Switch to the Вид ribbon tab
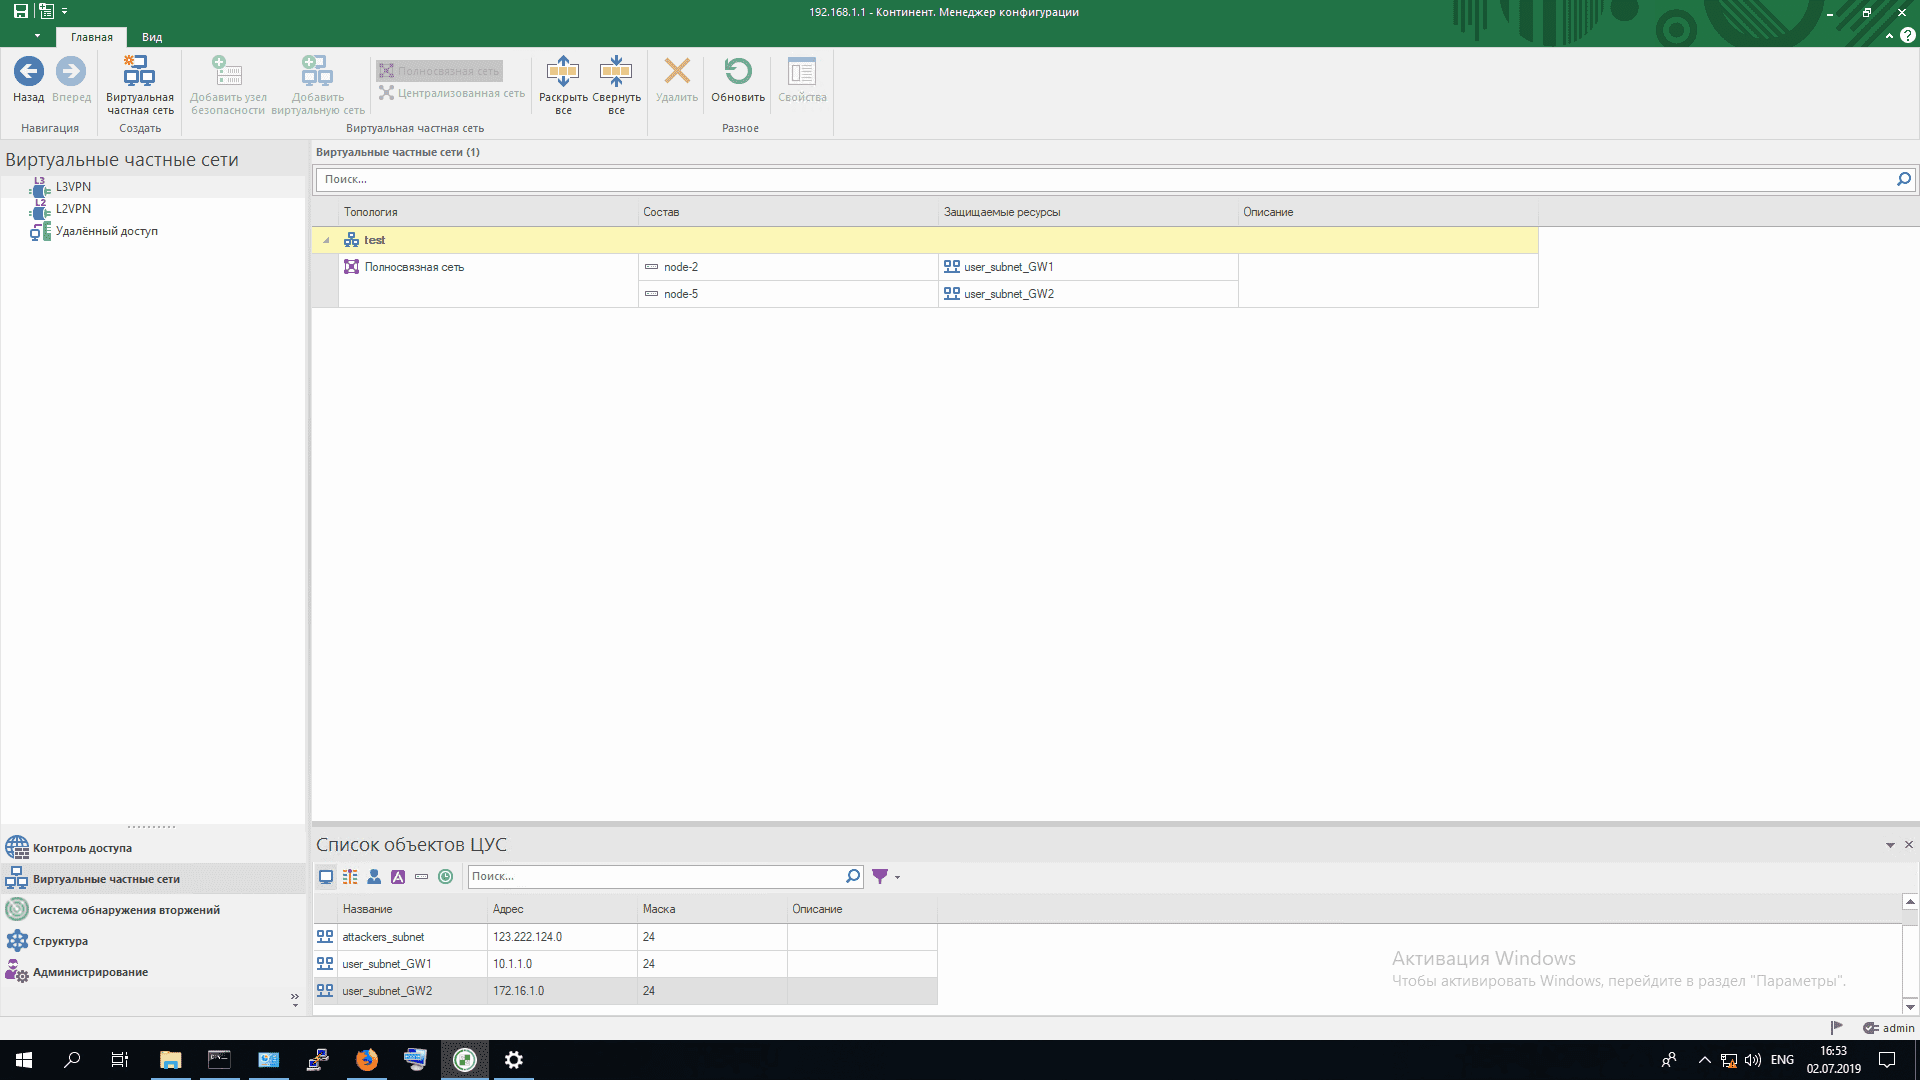 tap(152, 37)
